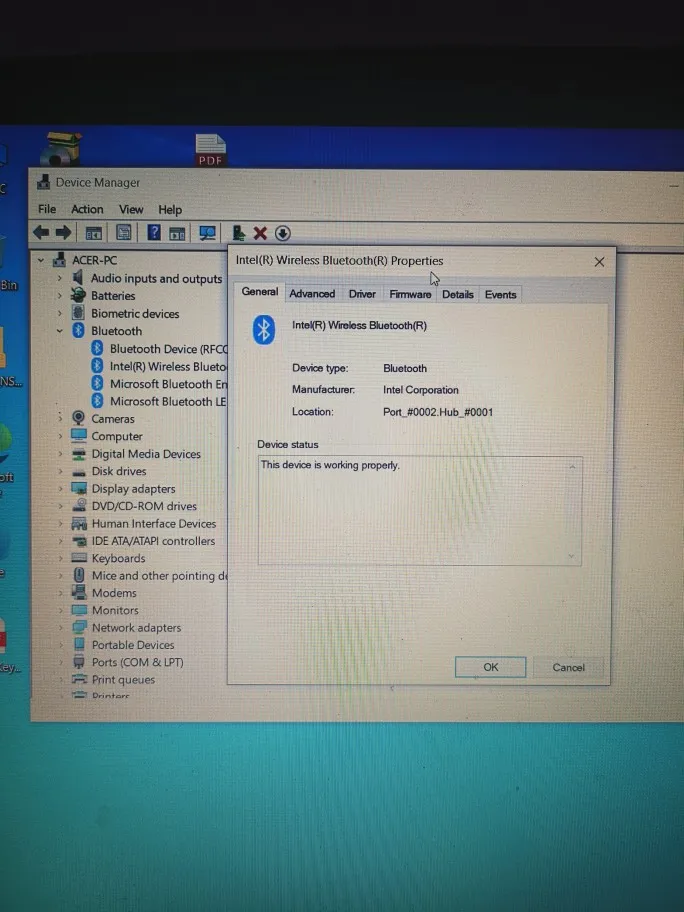Click the DVD/CD-ROM drives icon
Viewport: 684px width, 912px height.
79,505
